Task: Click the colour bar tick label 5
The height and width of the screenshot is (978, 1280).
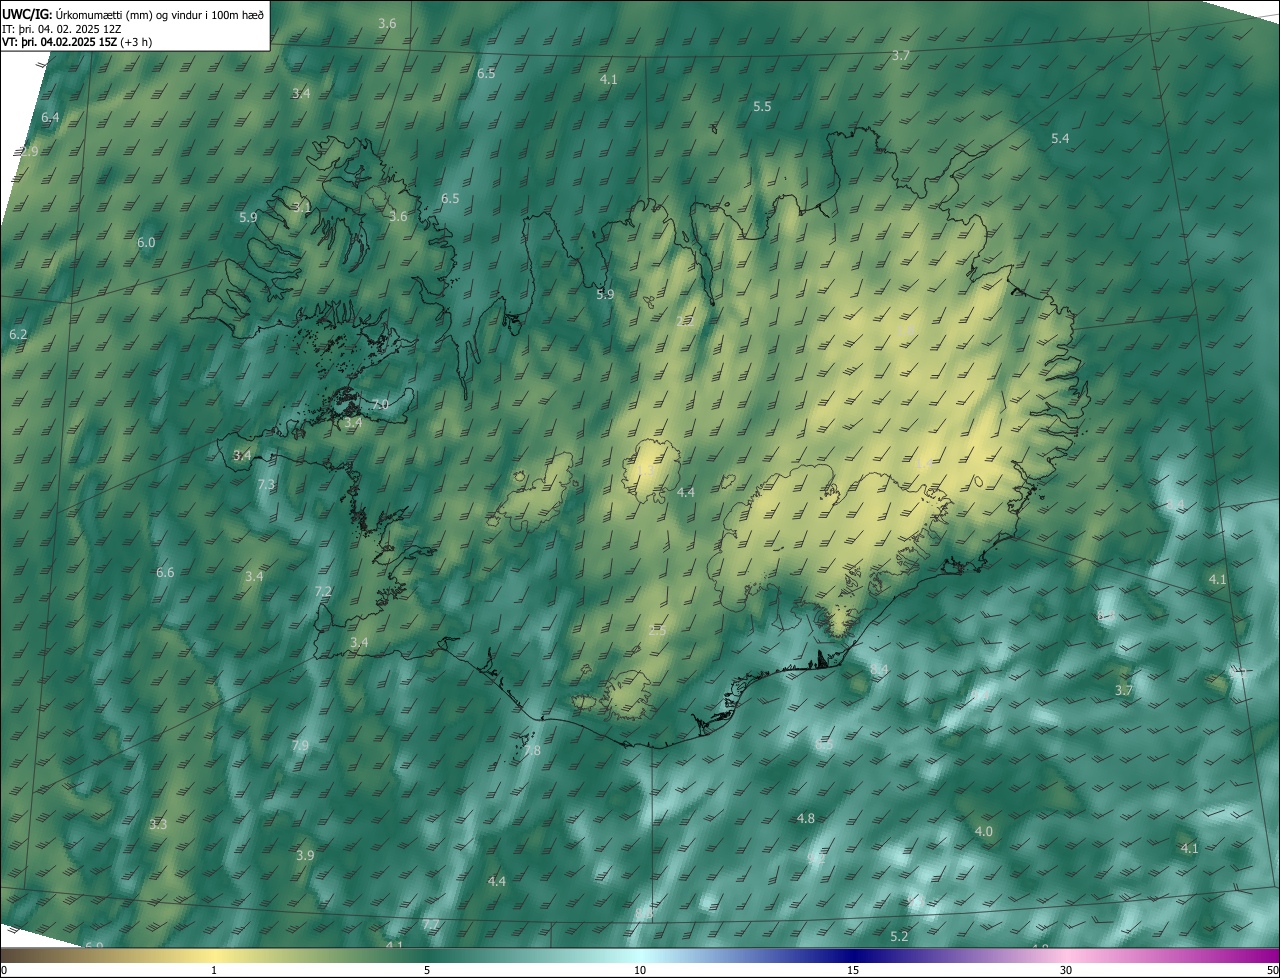Action: (x=427, y=970)
